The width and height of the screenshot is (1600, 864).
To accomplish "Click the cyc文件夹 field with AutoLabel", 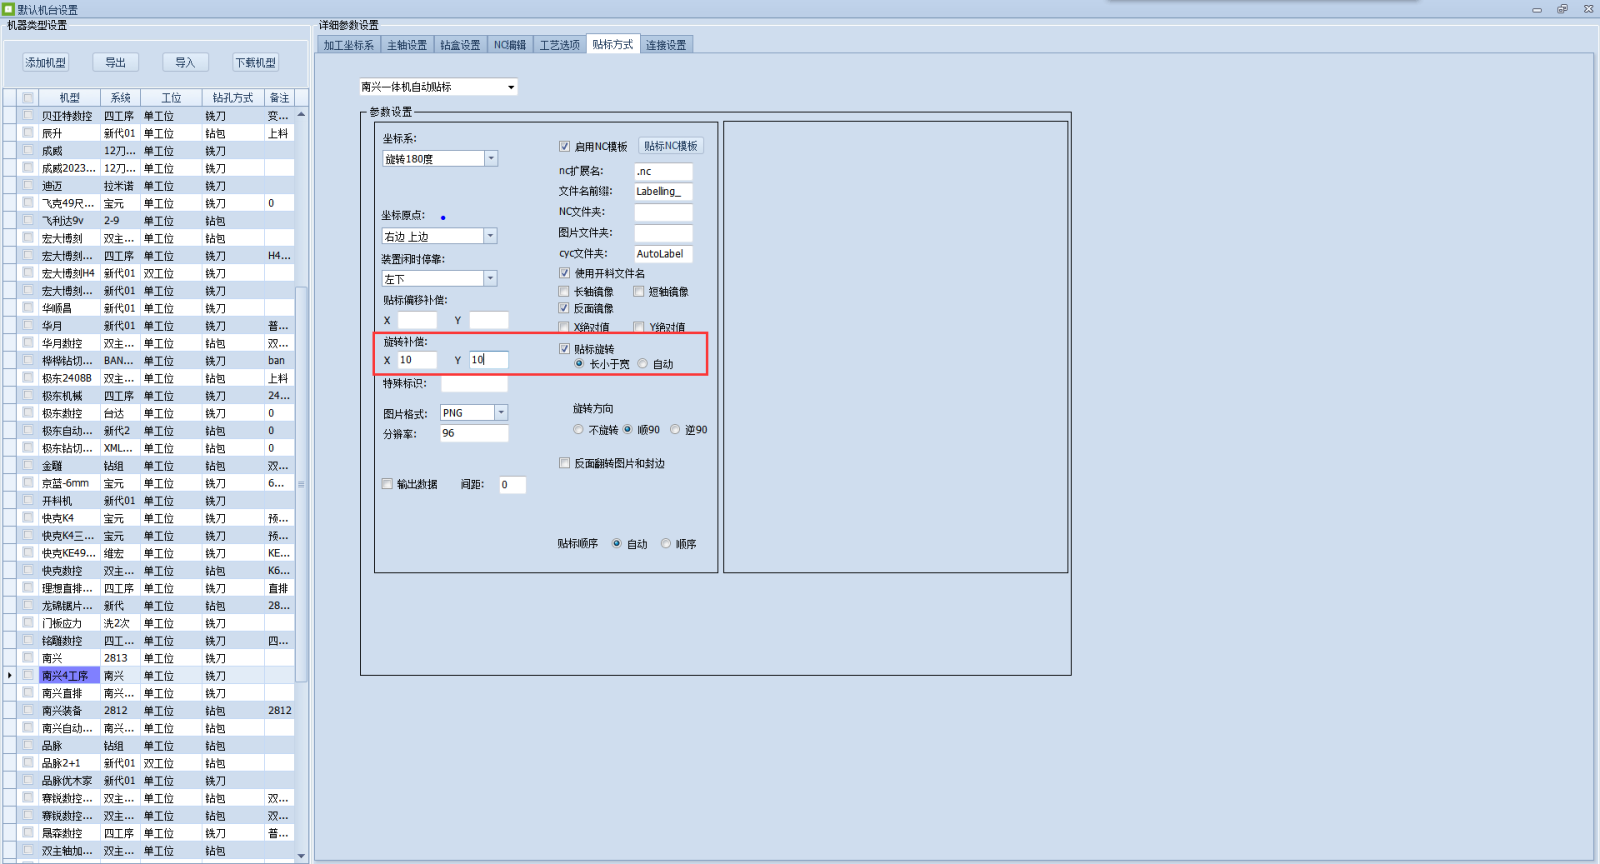I will point(663,254).
